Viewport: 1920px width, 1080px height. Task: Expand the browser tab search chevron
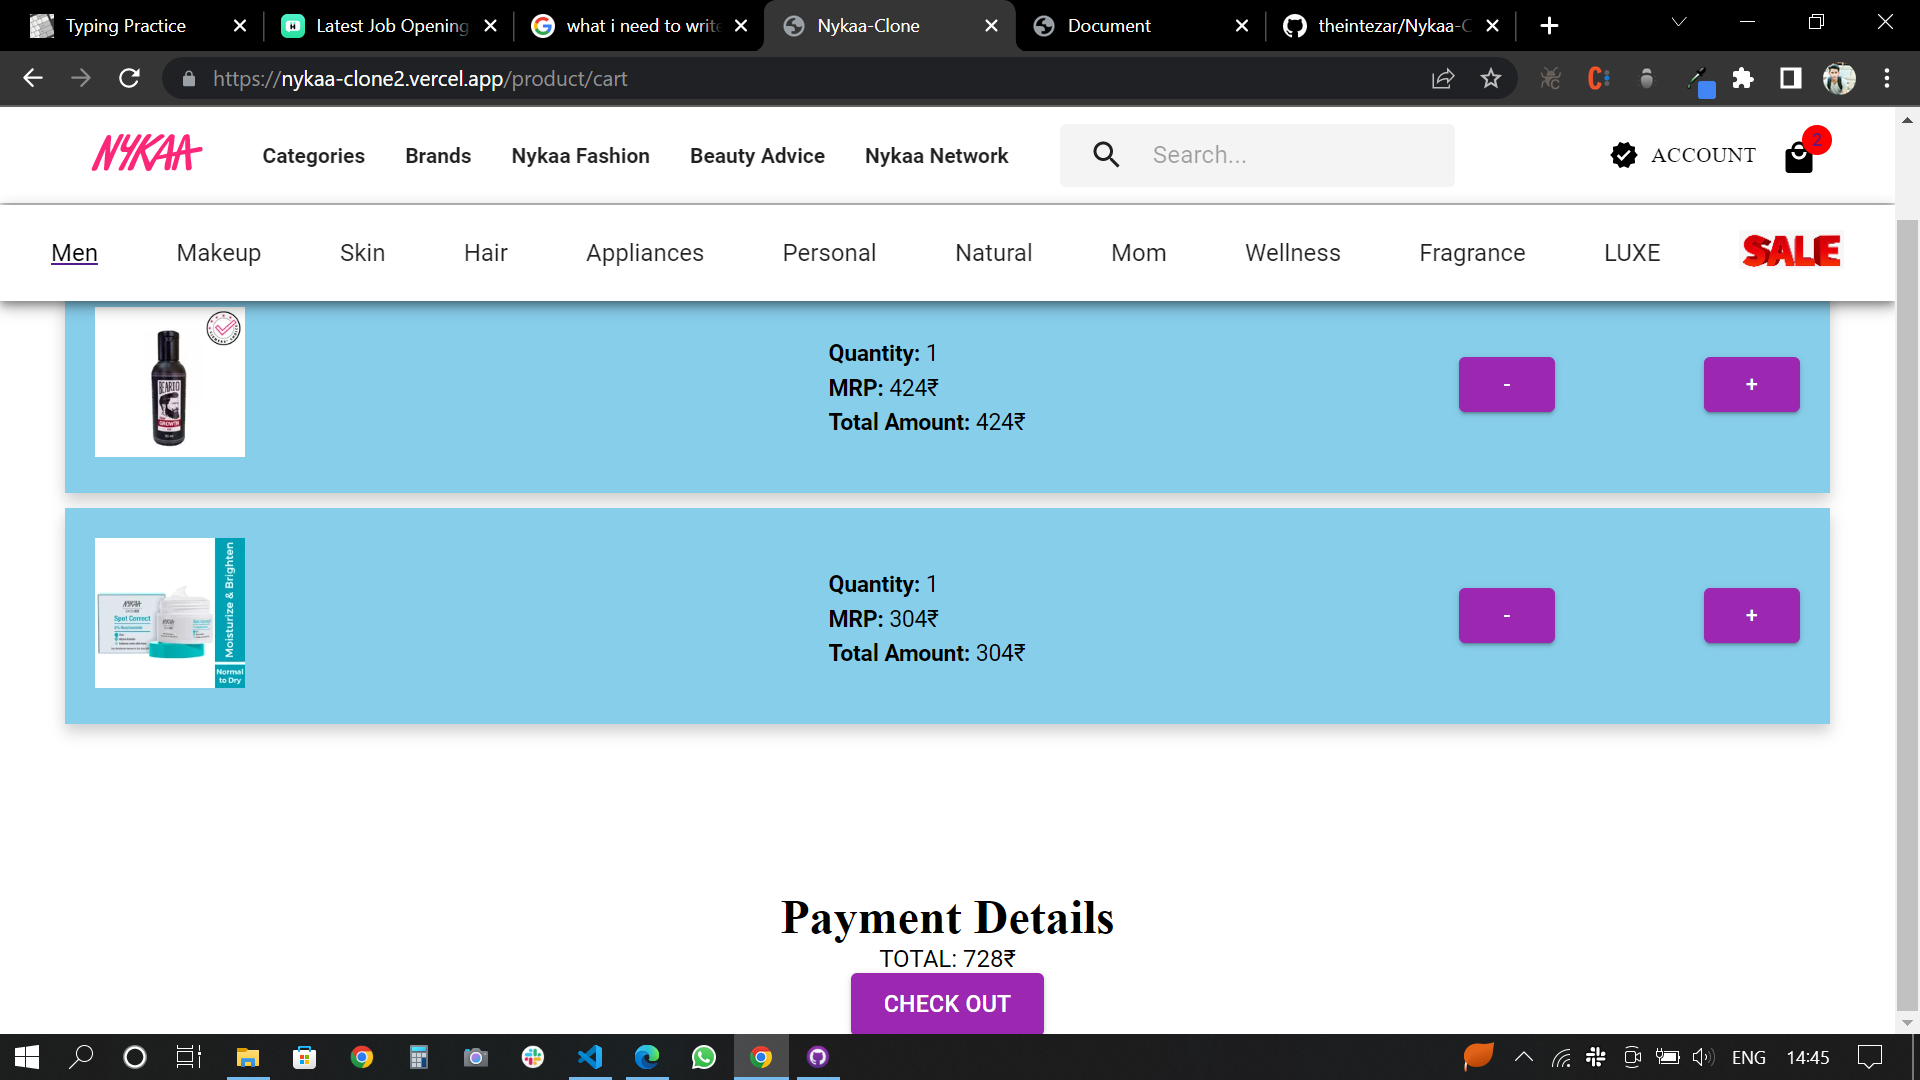click(1678, 21)
